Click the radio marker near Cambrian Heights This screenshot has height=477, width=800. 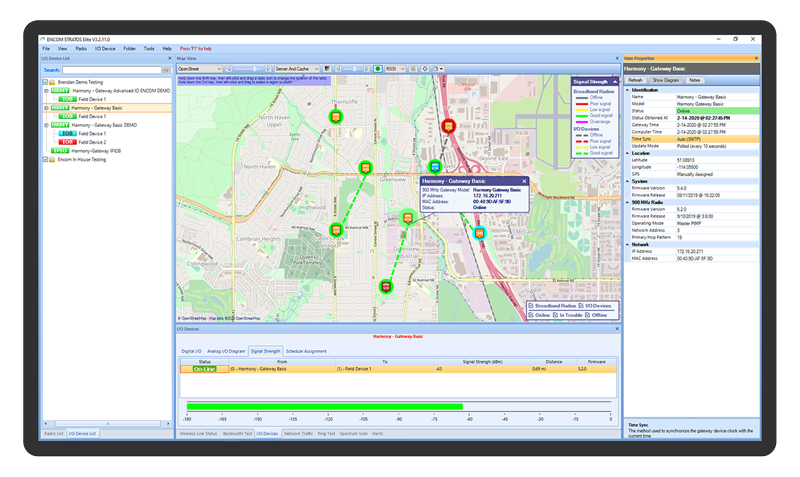point(336,230)
